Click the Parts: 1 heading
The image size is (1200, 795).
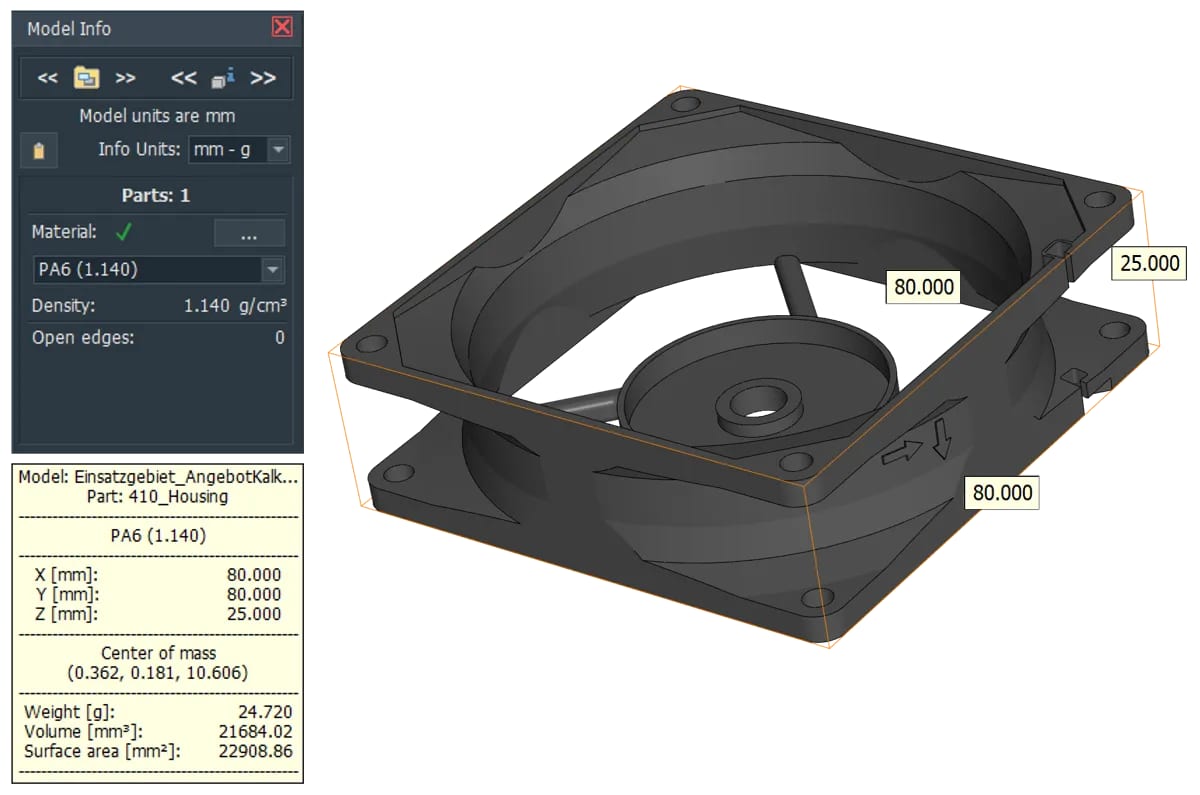(x=157, y=196)
